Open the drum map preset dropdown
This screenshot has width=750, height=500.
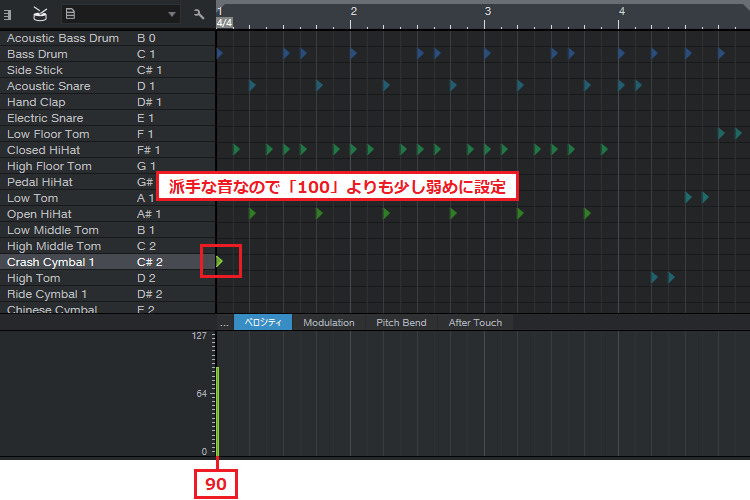(x=120, y=14)
